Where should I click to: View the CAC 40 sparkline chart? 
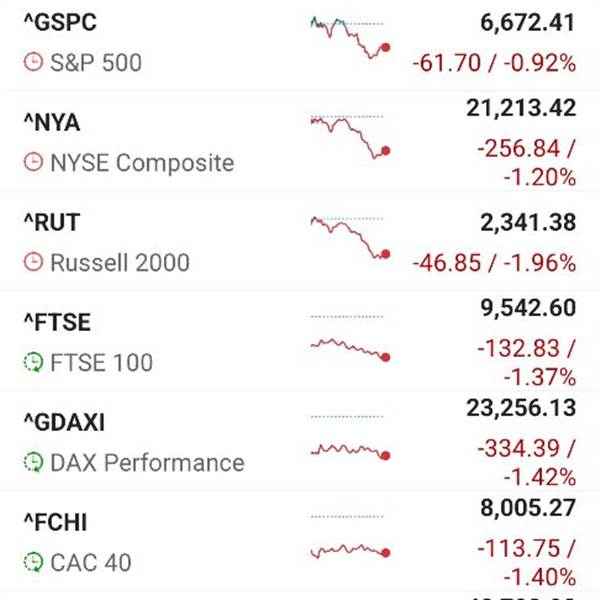tap(350, 547)
